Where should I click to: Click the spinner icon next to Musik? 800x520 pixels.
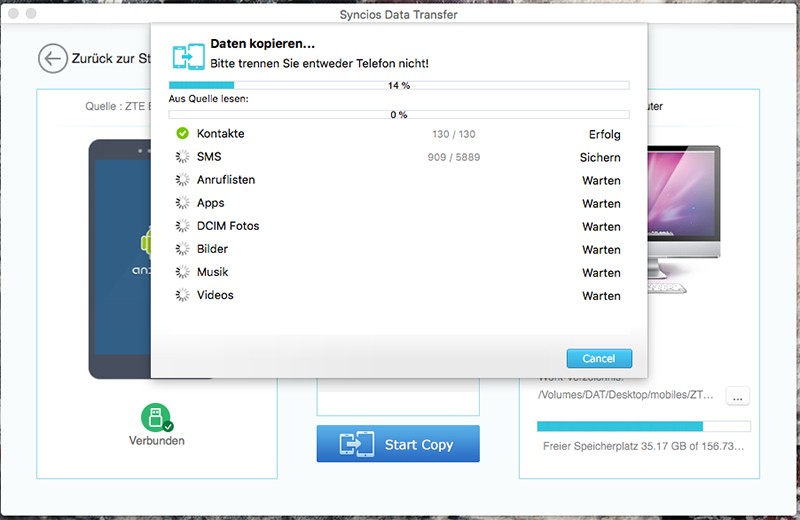182,272
